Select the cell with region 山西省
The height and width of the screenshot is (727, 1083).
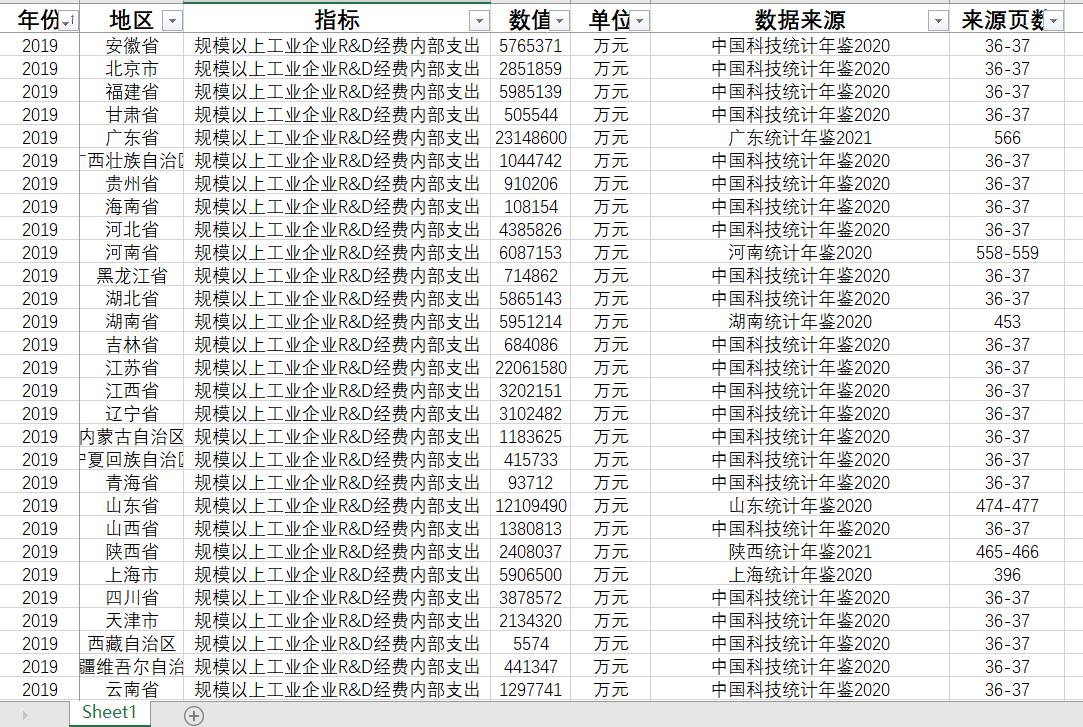(132, 529)
